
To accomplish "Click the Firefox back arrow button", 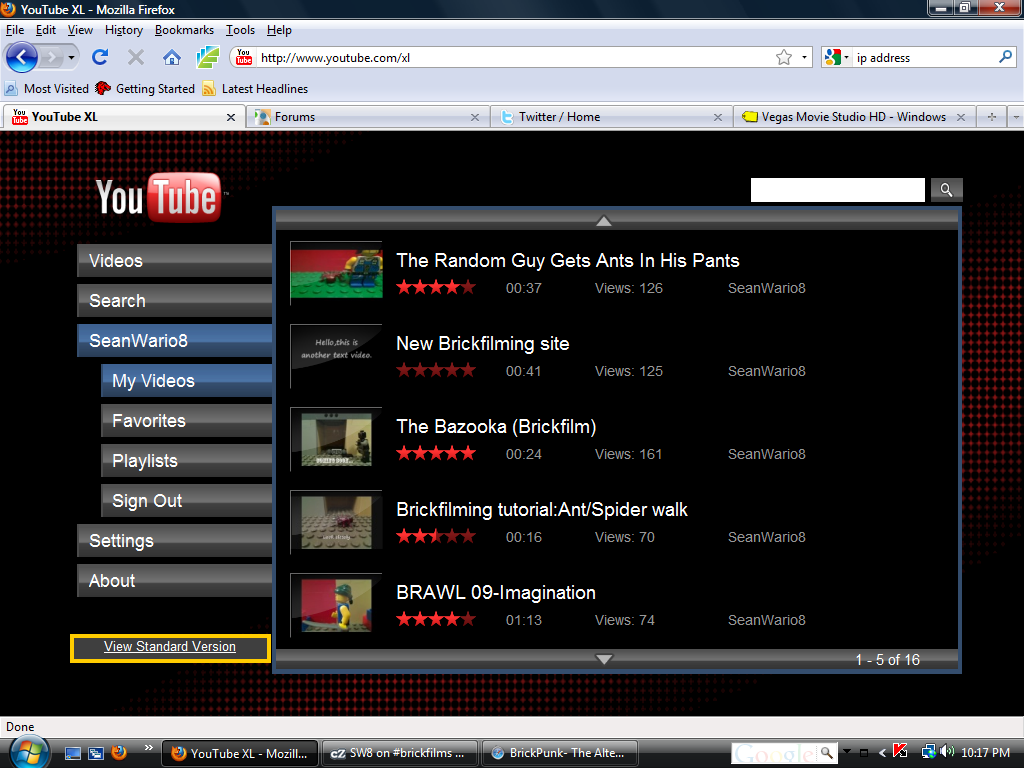I will [22, 57].
